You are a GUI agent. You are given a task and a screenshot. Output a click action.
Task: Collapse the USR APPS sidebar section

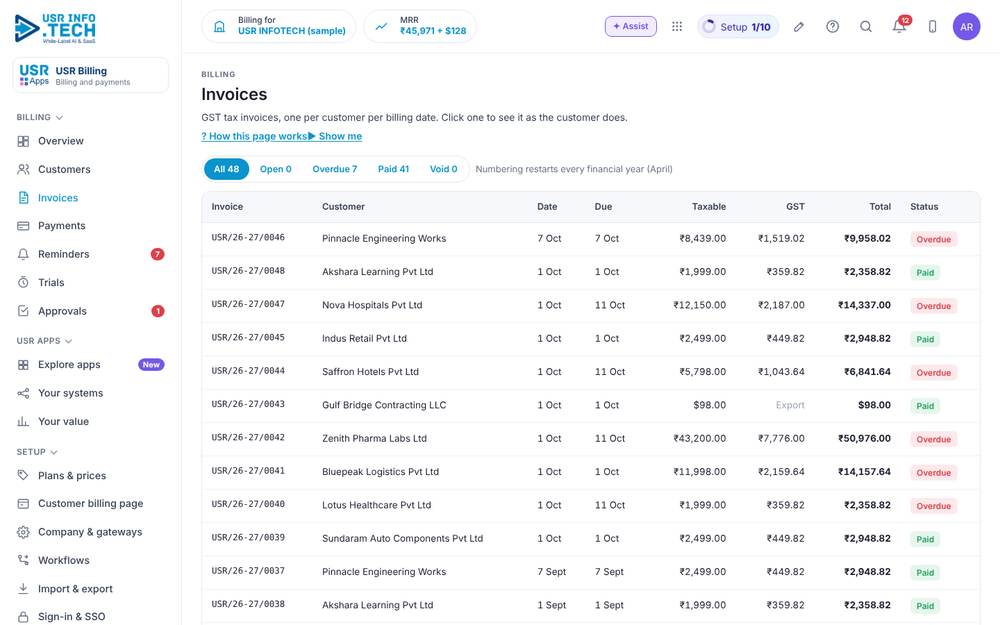click(x=44, y=341)
